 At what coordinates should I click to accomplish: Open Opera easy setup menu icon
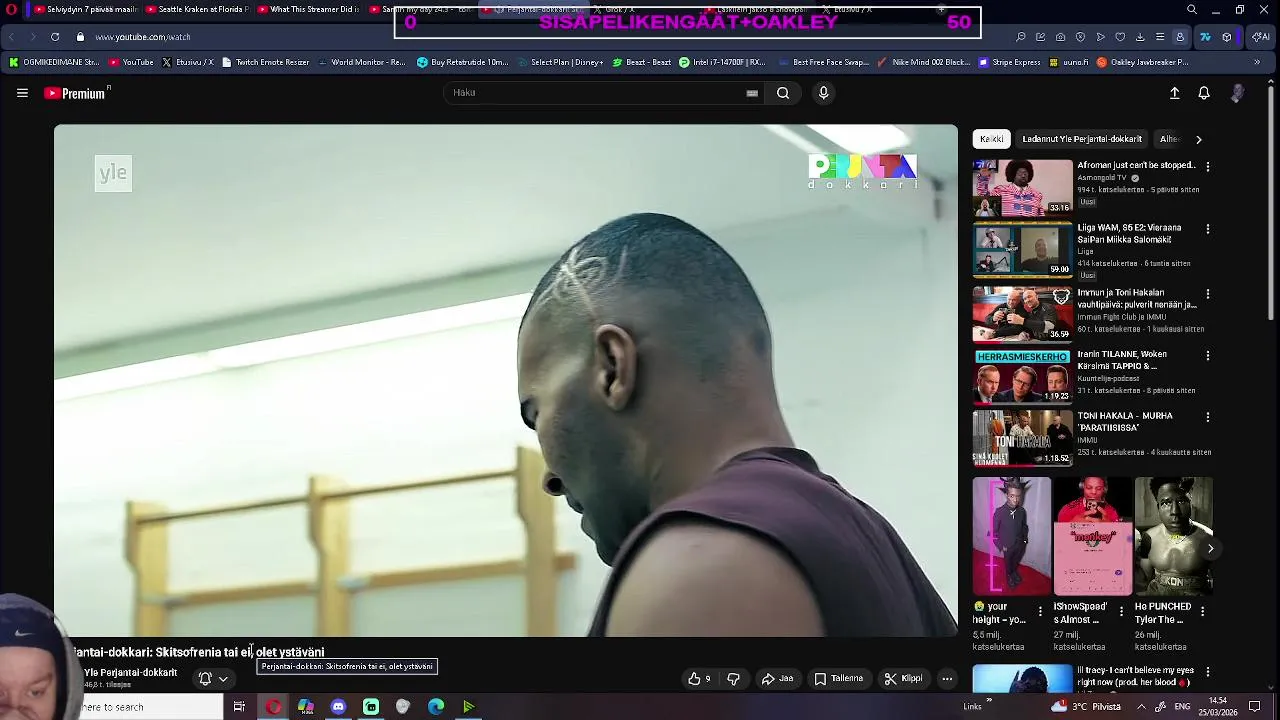pyautogui.click(x=1160, y=37)
